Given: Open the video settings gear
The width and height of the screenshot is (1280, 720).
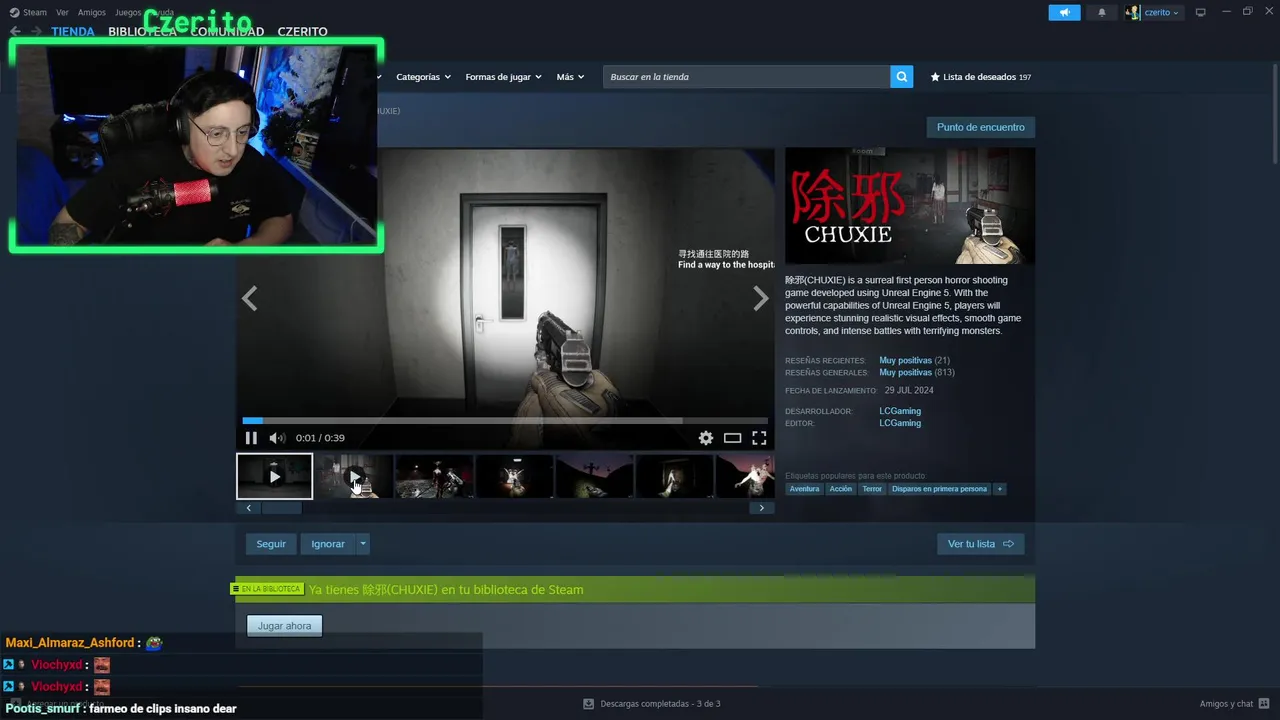Looking at the screenshot, I should click(706, 438).
